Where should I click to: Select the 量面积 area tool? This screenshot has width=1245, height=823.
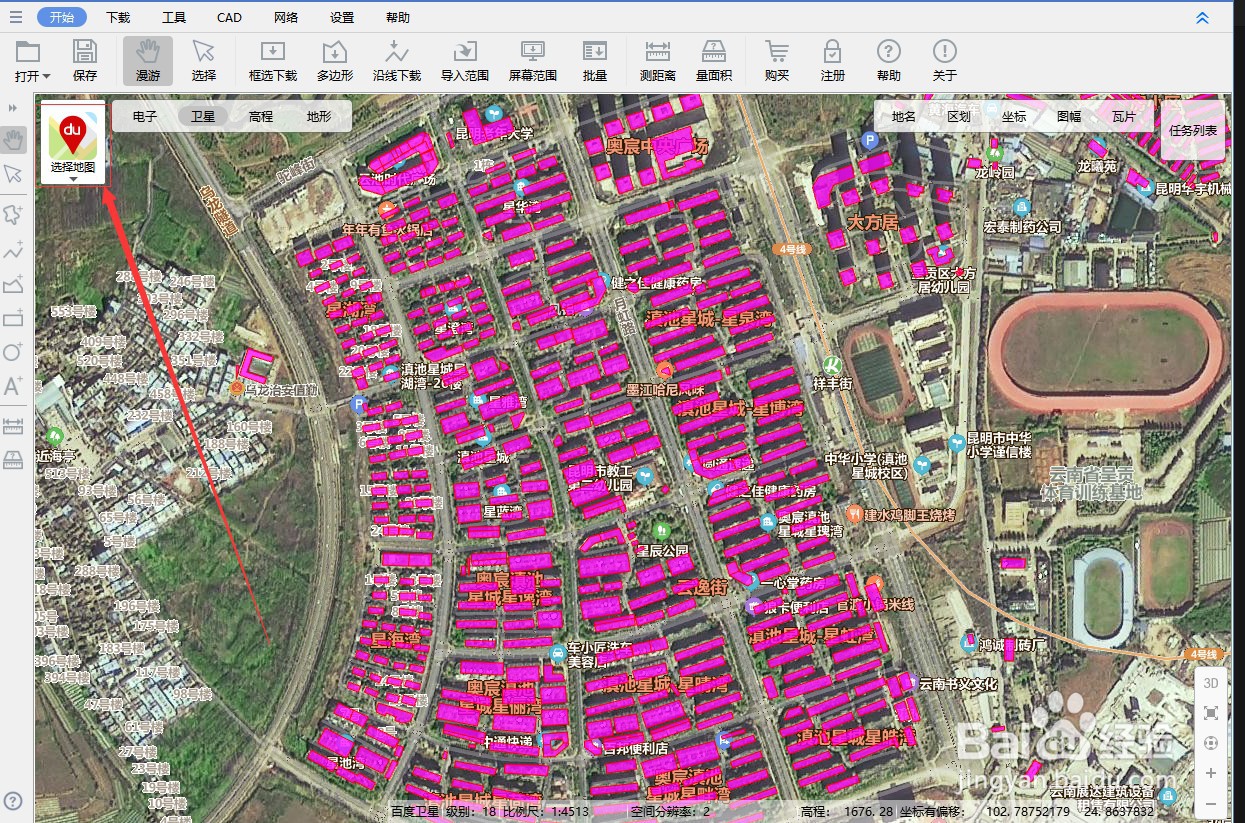(x=714, y=61)
